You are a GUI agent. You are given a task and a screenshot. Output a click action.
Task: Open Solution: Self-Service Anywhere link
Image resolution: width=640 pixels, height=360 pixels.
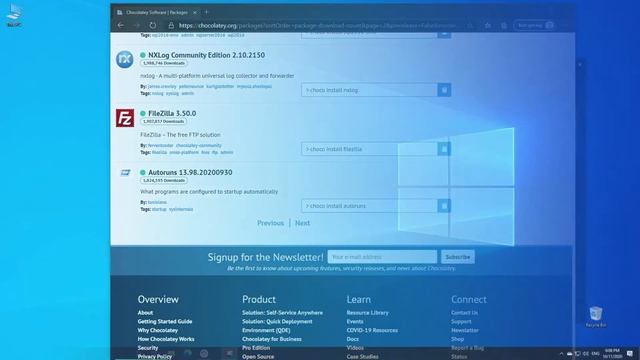click(282, 313)
